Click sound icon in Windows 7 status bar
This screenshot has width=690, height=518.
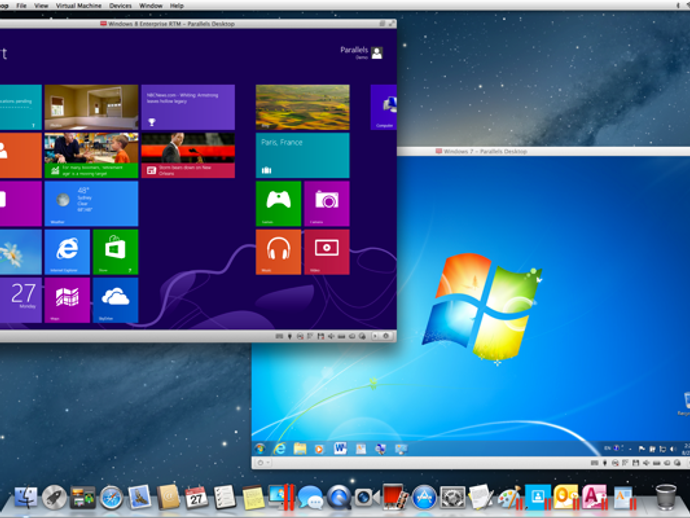(646, 463)
